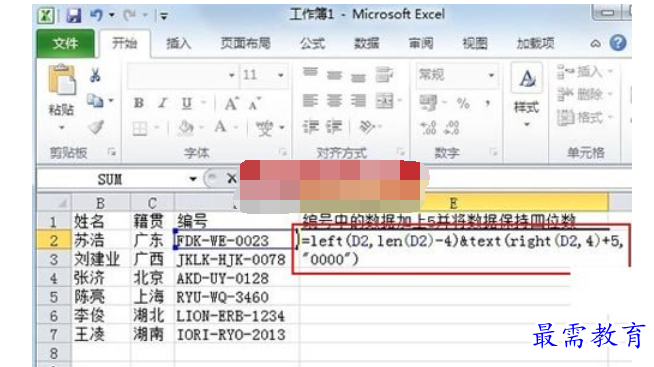
Task: Click the Align text right icon
Action: (358, 101)
